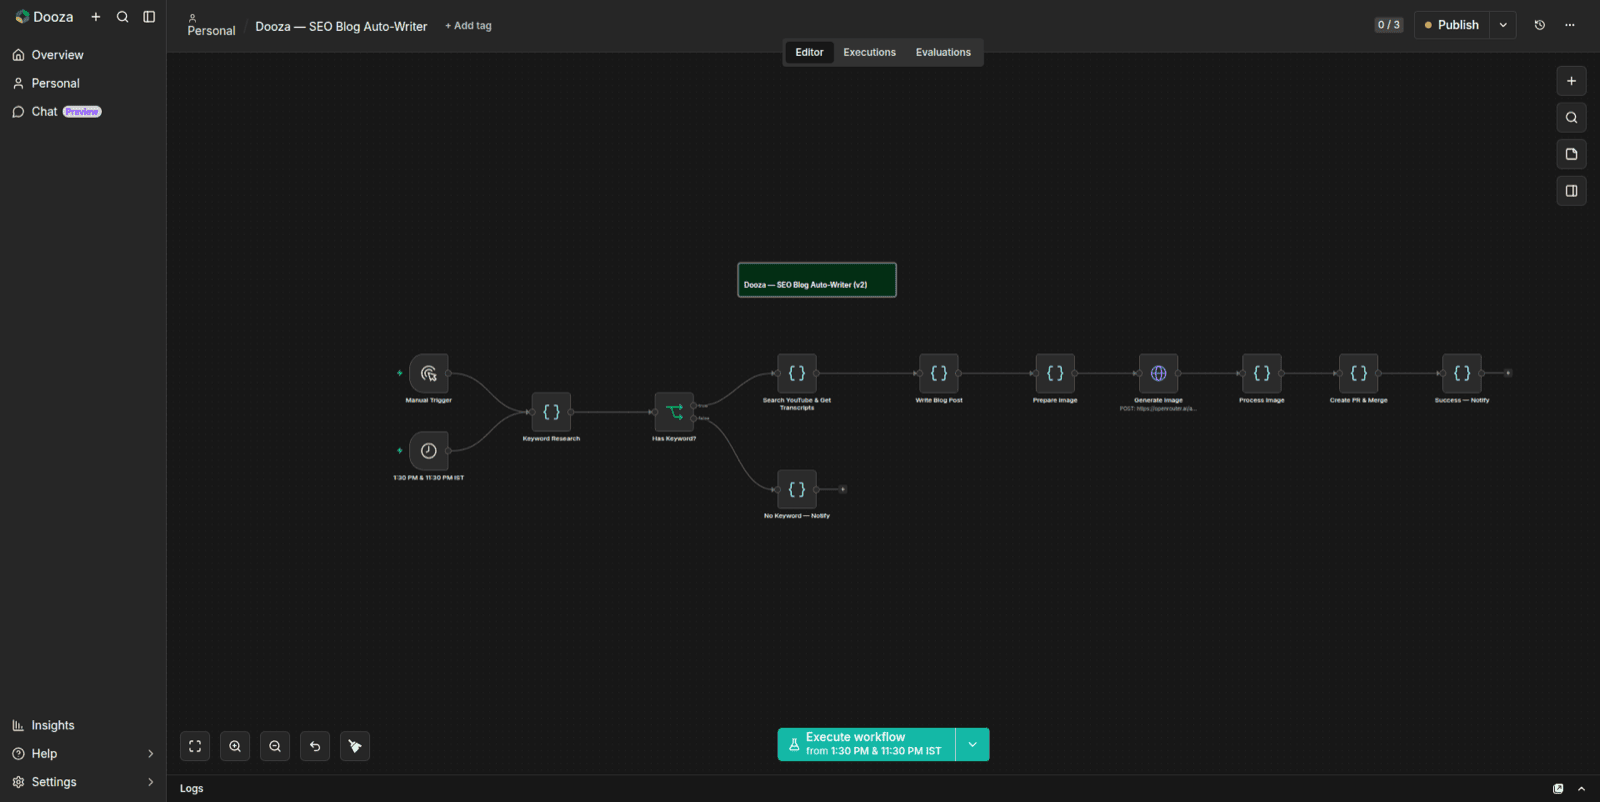This screenshot has width=1600, height=802.
Task: Open workflow version history
Action: click(x=1540, y=25)
